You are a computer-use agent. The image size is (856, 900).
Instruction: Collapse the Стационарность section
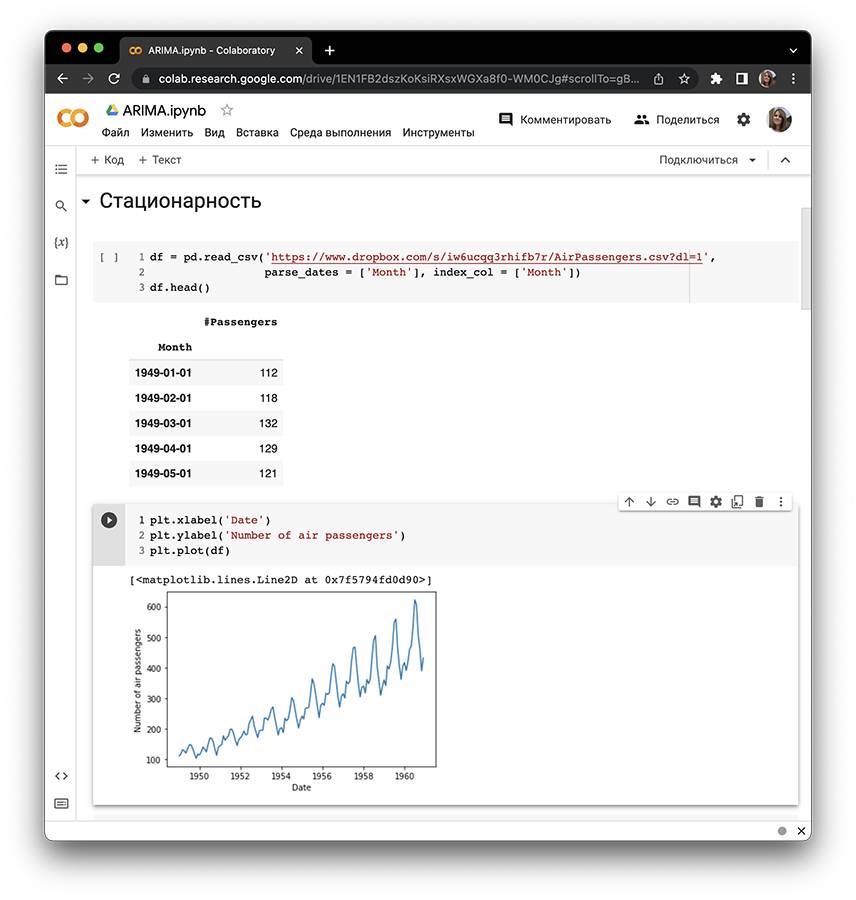tap(86, 202)
